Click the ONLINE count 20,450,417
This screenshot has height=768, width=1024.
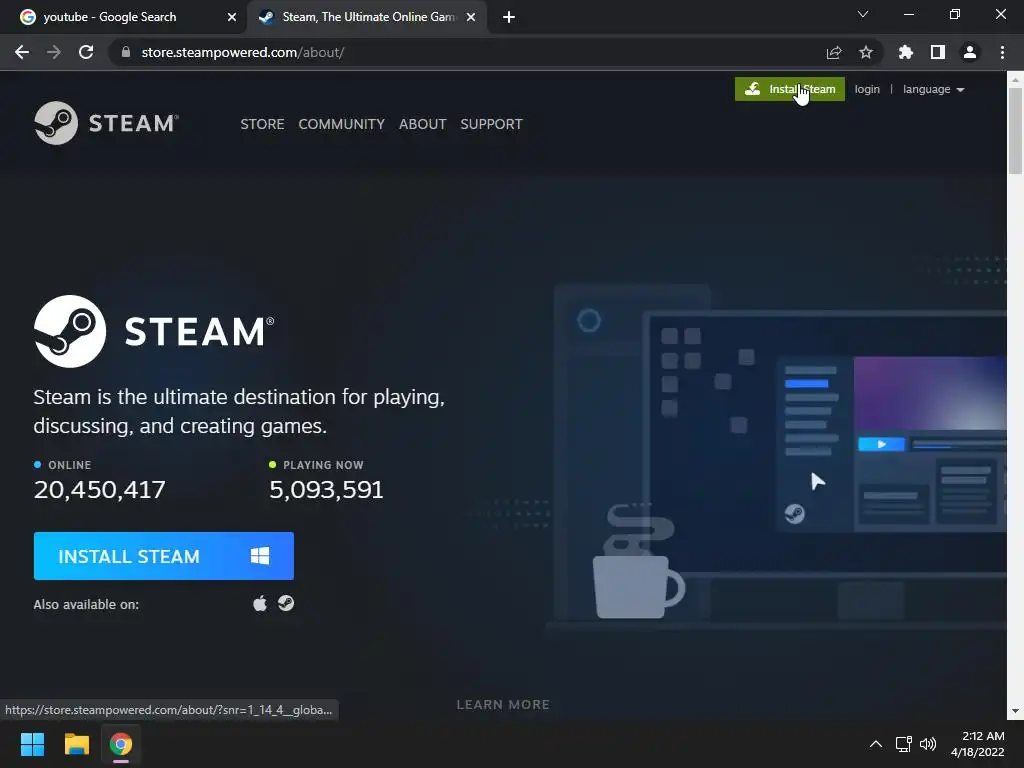[x=100, y=489]
